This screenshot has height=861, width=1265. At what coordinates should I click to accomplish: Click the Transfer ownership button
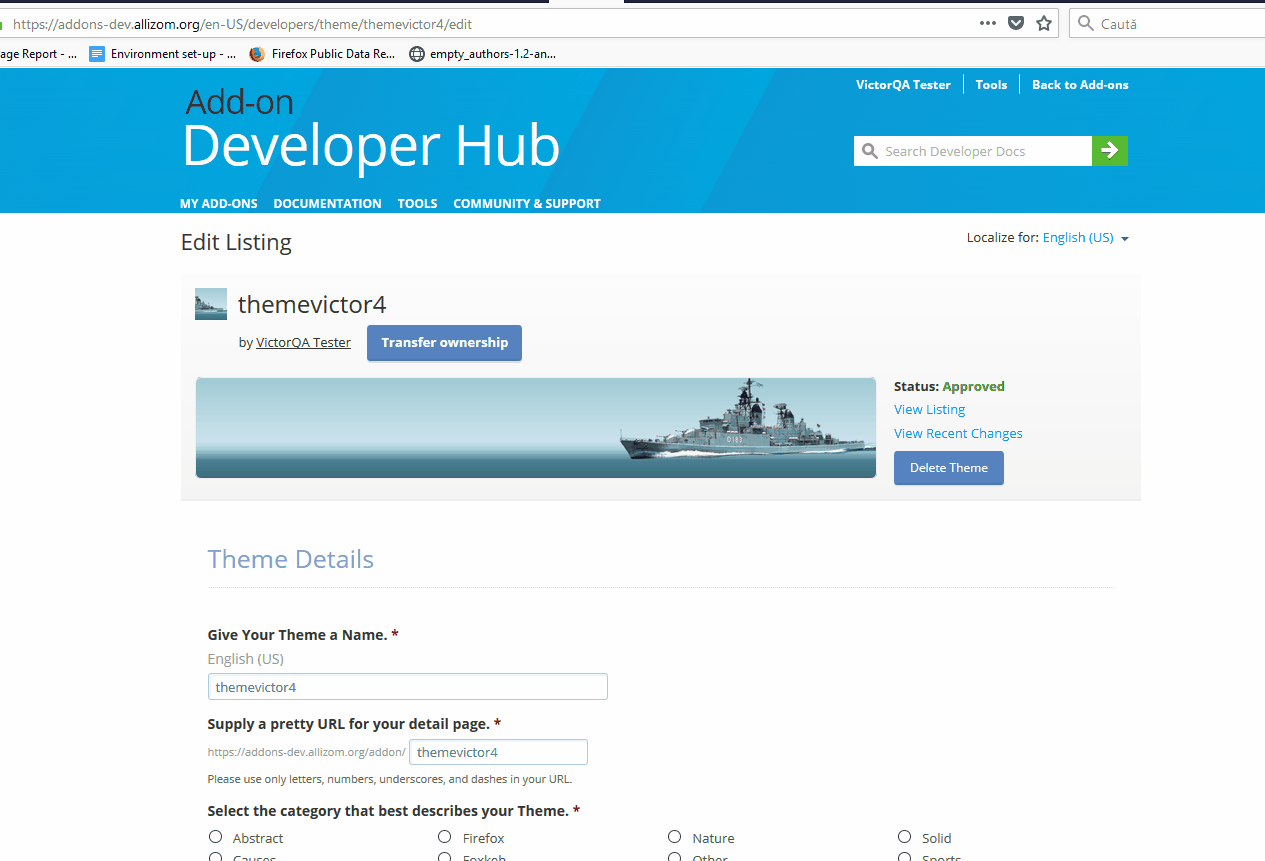pyautogui.click(x=444, y=342)
